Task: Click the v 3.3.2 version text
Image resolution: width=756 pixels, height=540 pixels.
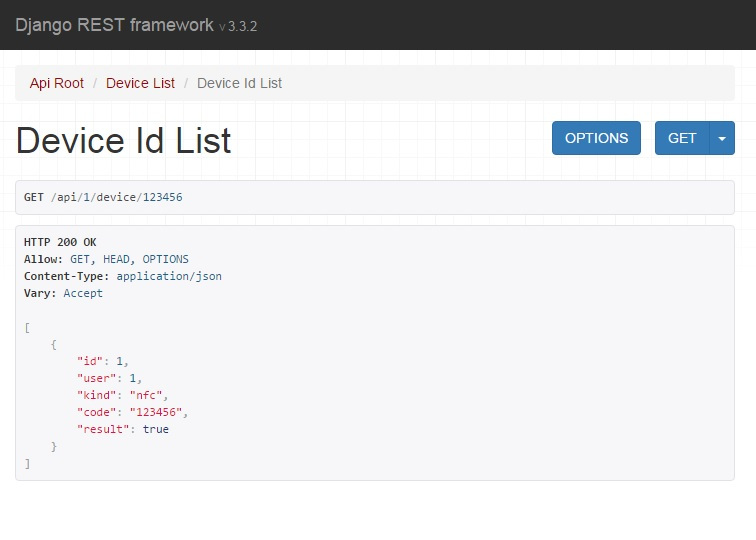Action: pyautogui.click(x=238, y=27)
